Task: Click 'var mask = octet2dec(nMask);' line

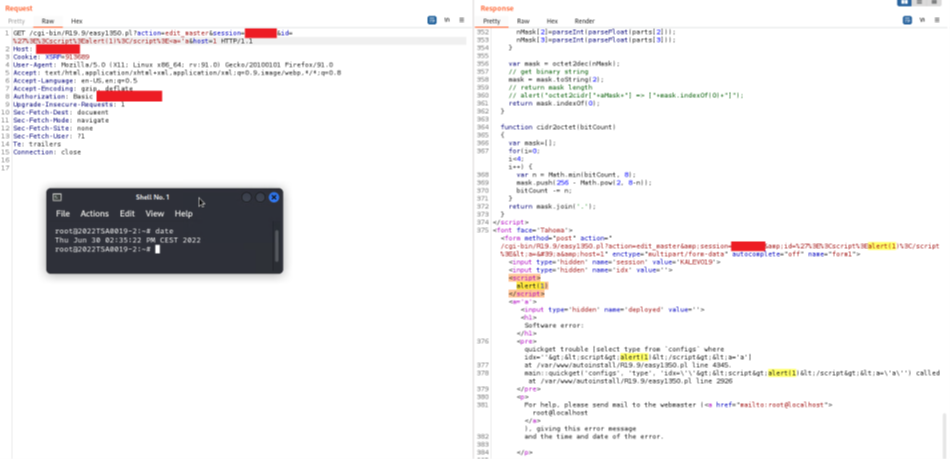Action: (x=564, y=64)
